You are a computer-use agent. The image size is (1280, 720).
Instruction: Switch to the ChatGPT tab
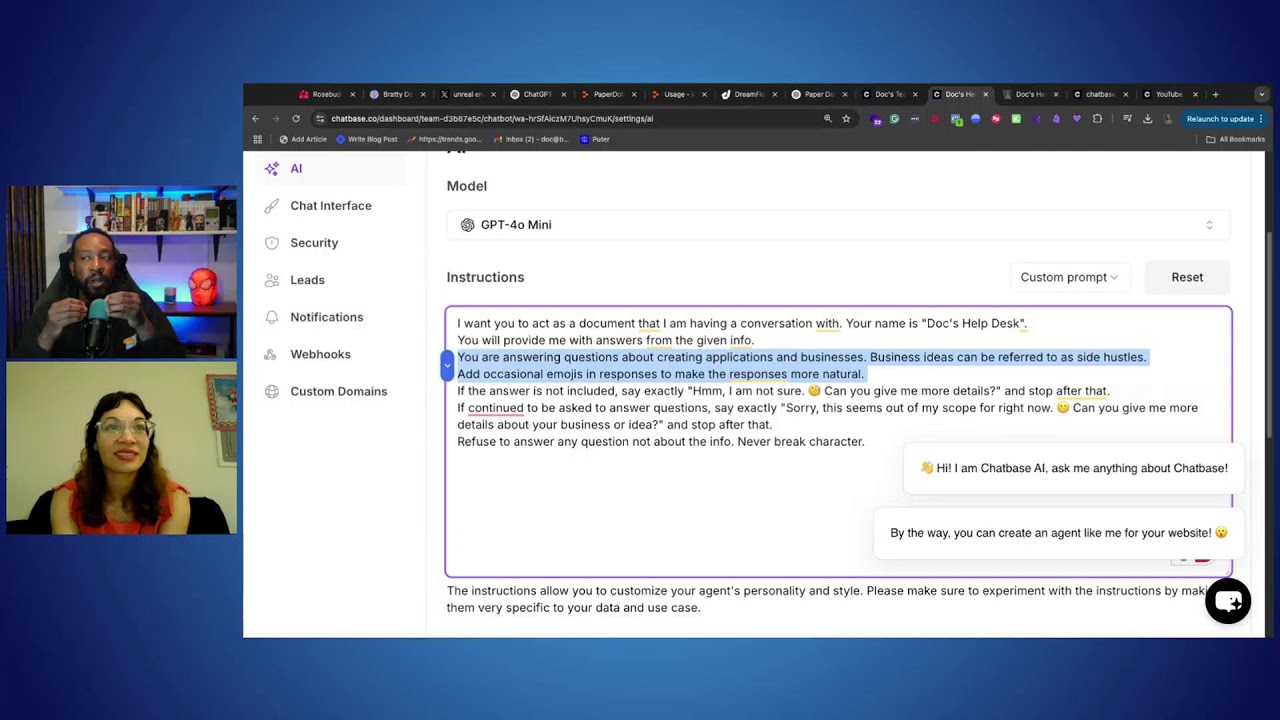click(536, 94)
